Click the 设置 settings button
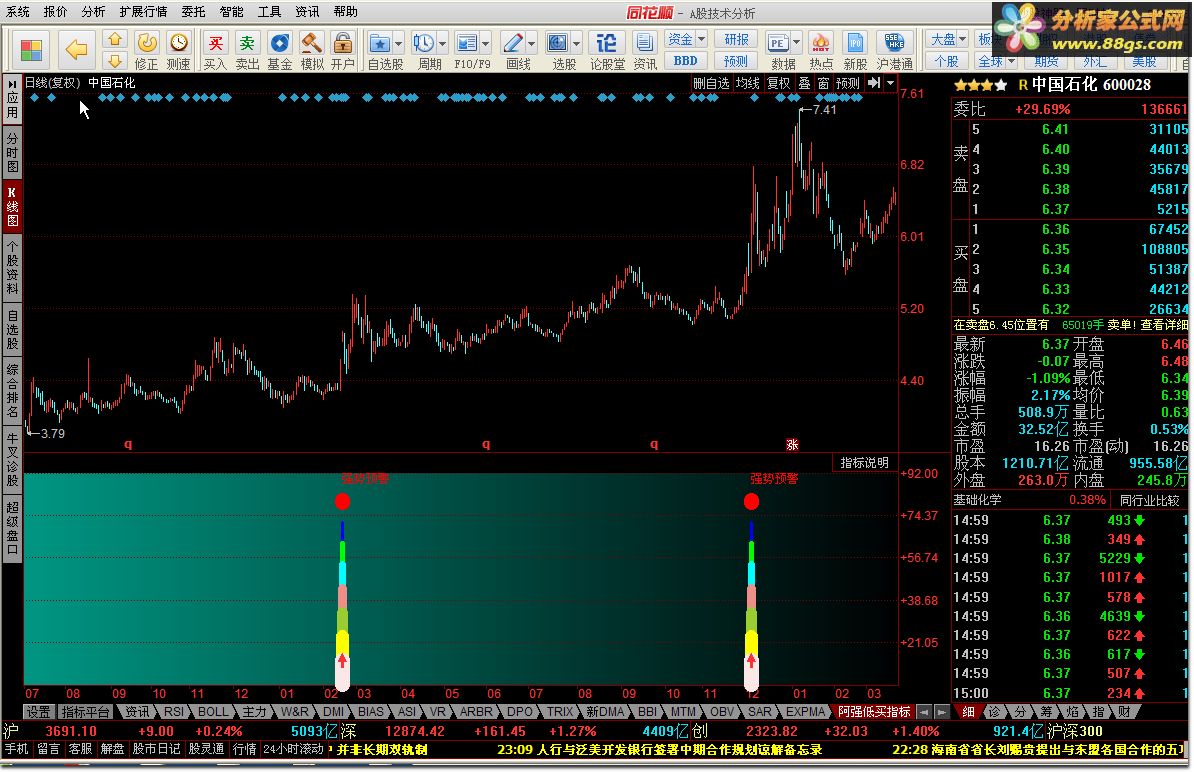 pyautogui.click(x=38, y=712)
